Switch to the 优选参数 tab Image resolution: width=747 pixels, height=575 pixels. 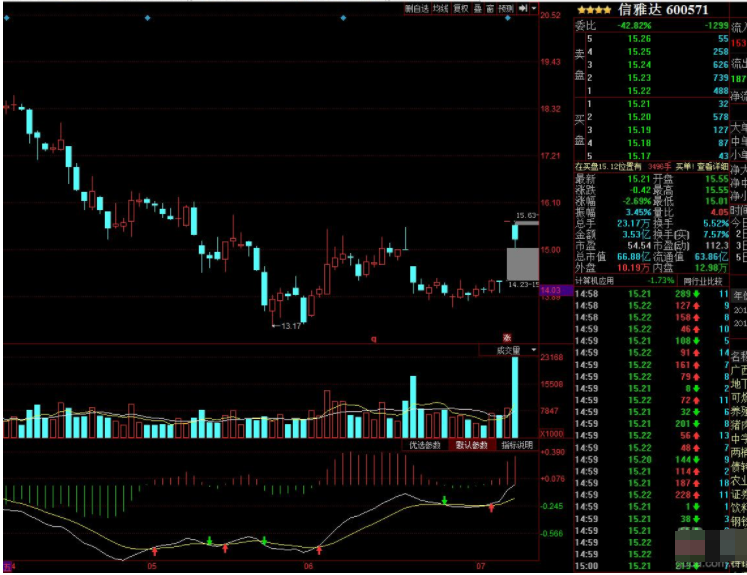coord(425,445)
